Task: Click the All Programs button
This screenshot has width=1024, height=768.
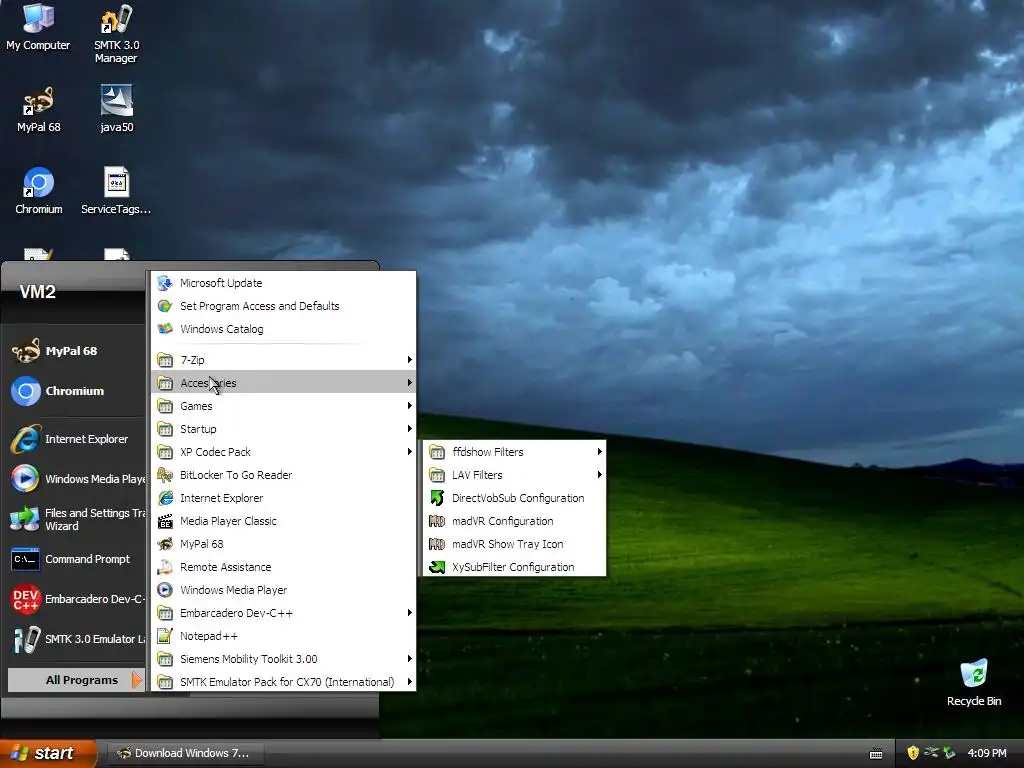Action: pos(76,680)
